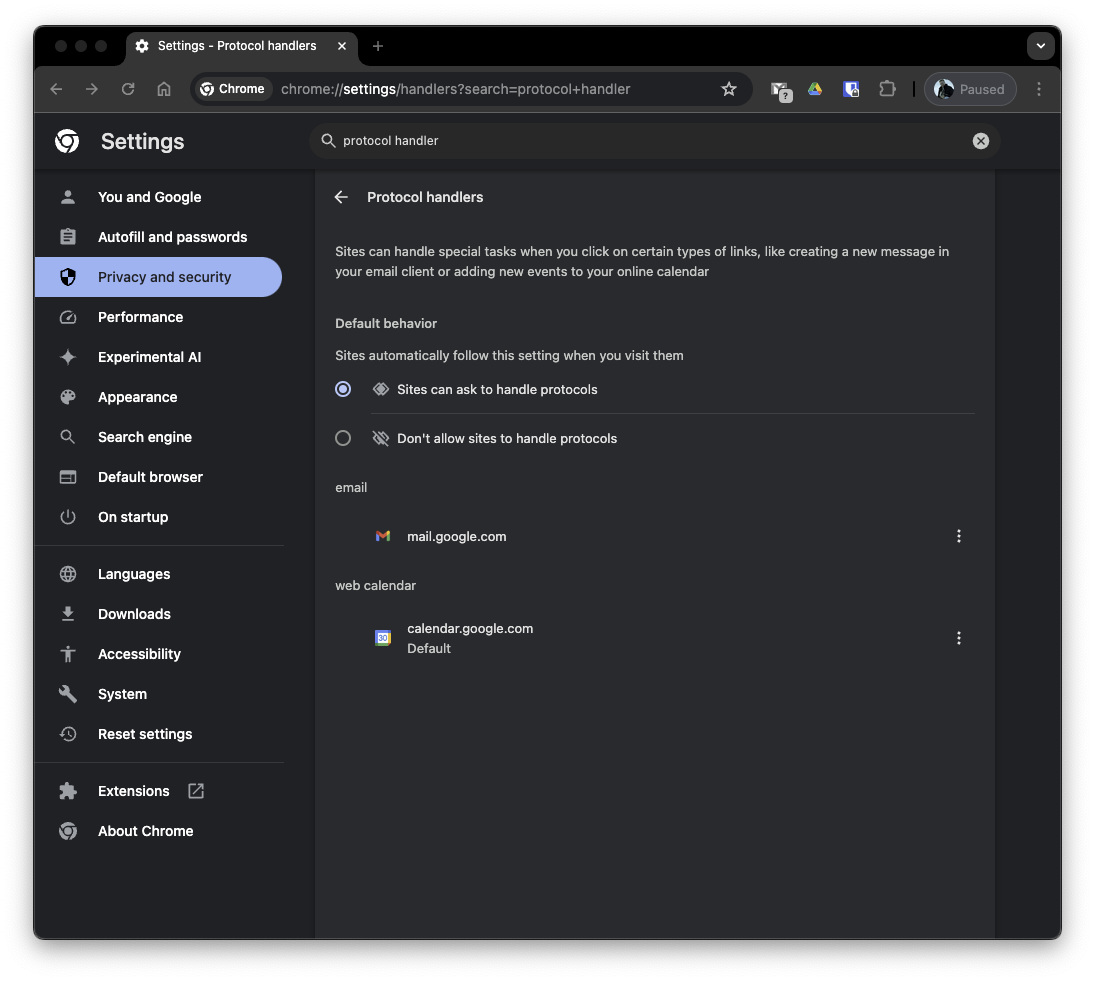Go to the Home page icon
Image resolution: width=1095 pixels, height=981 pixels.
163,89
